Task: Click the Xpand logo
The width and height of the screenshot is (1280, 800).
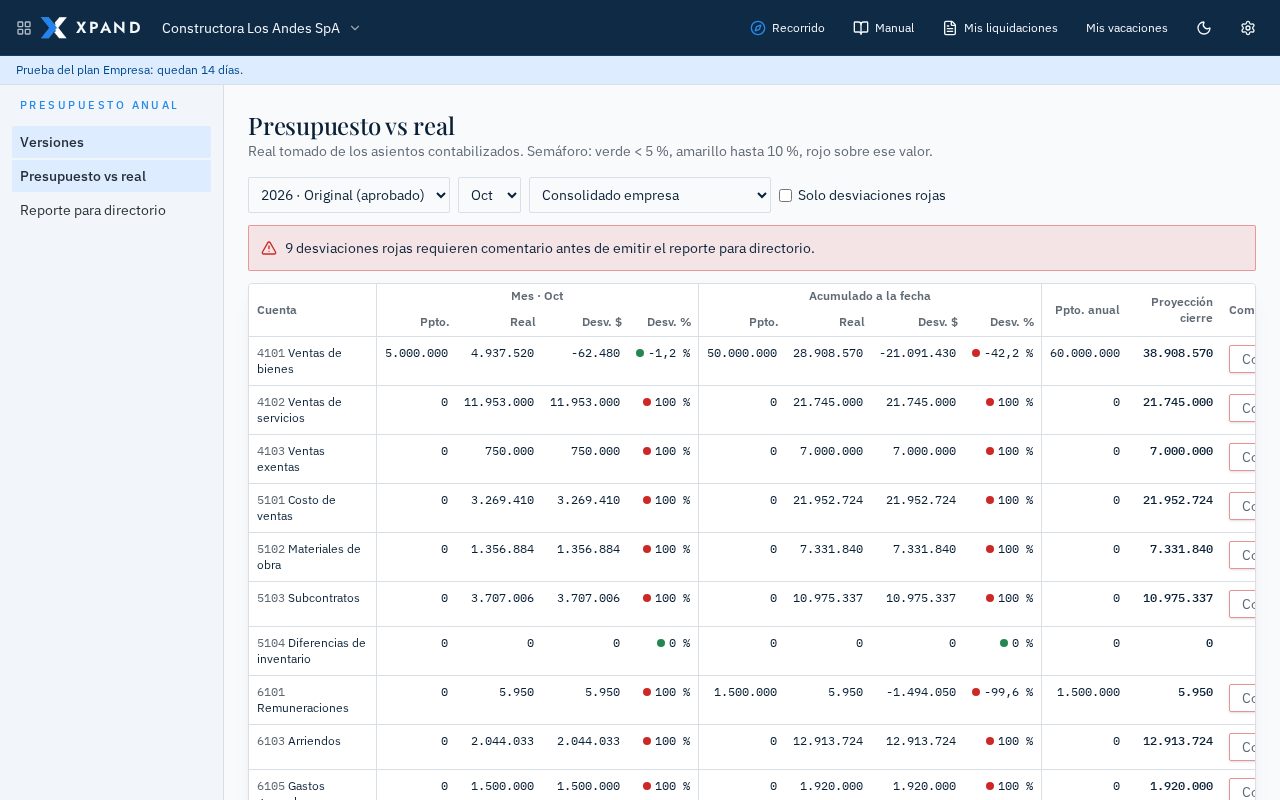Action: (x=91, y=28)
